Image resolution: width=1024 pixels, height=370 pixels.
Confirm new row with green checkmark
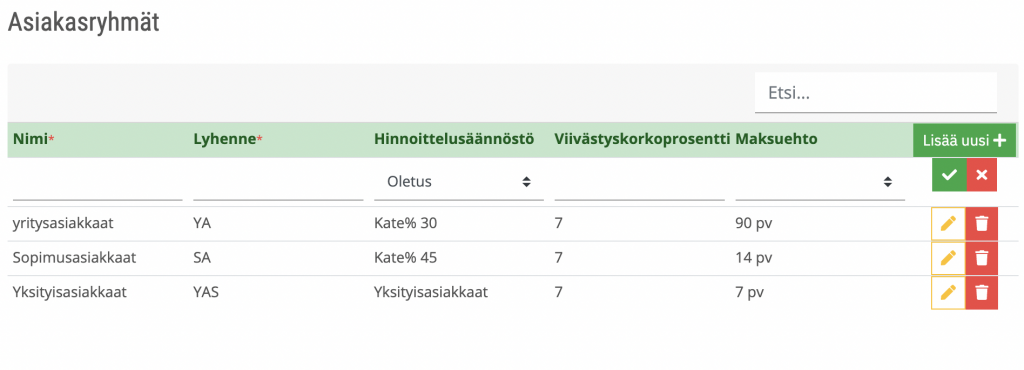click(x=949, y=175)
